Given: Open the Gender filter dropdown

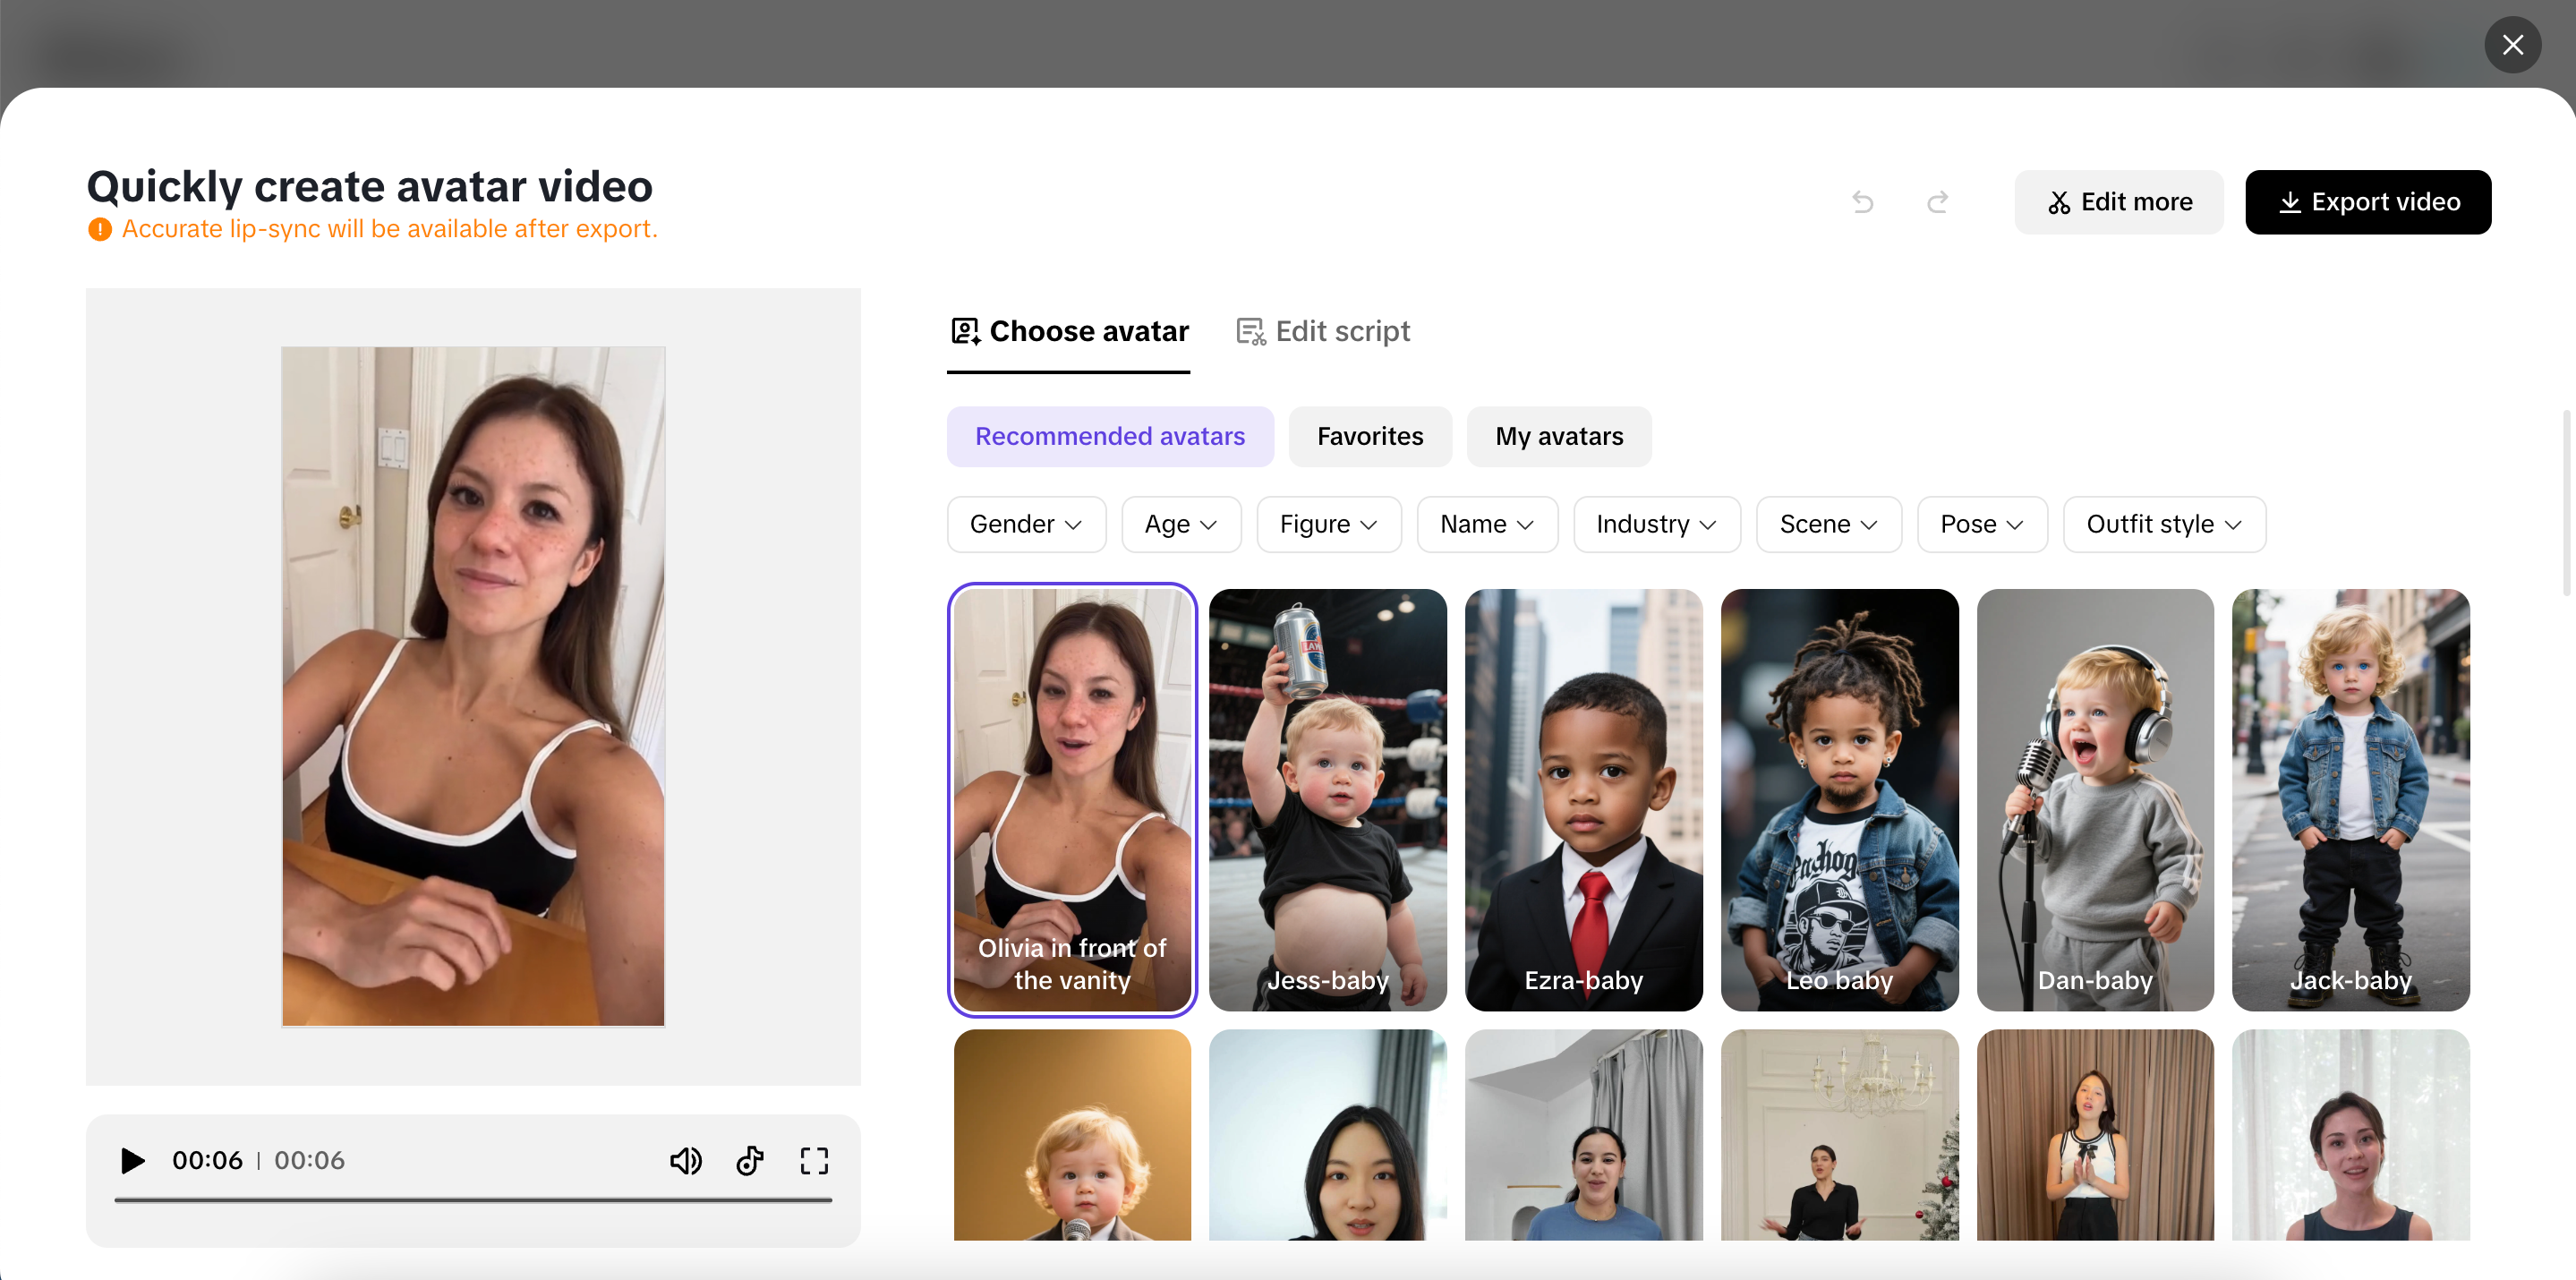Looking at the screenshot, I should (1026, 524).
